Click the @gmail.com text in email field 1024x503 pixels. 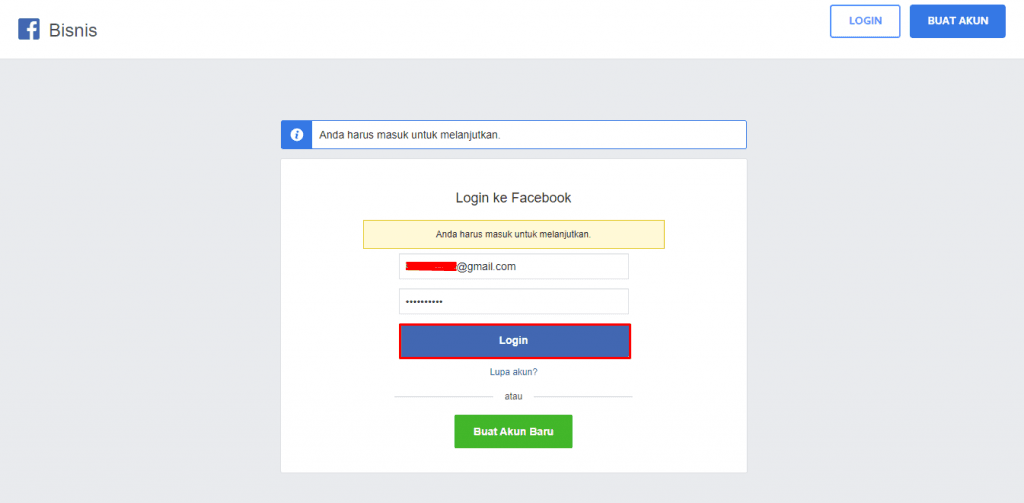487,267
